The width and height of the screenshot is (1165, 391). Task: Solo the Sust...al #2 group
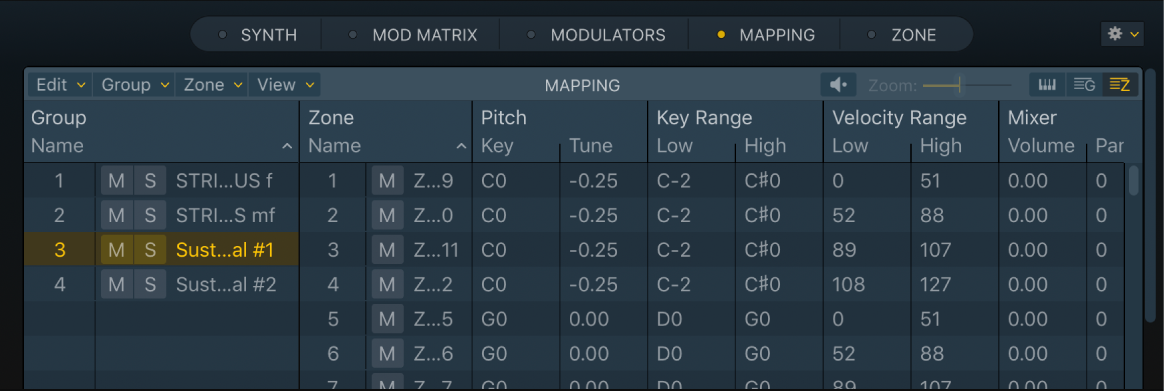[x=150, y=285]
